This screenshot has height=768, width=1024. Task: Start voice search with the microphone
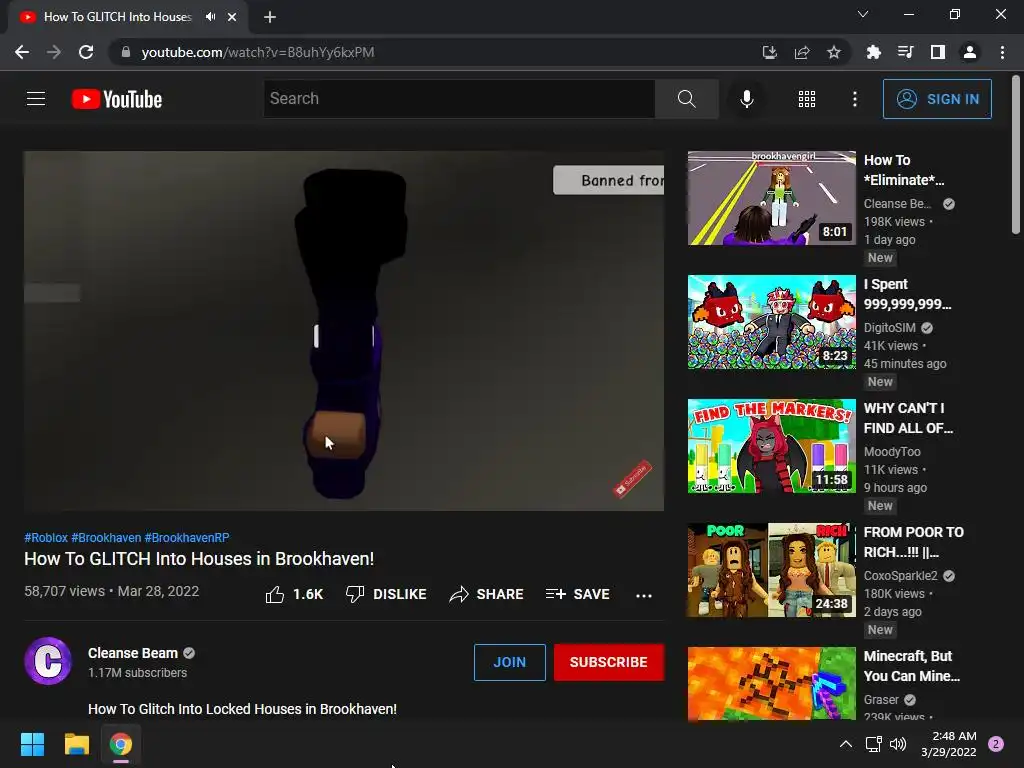(x=746, y=99)
